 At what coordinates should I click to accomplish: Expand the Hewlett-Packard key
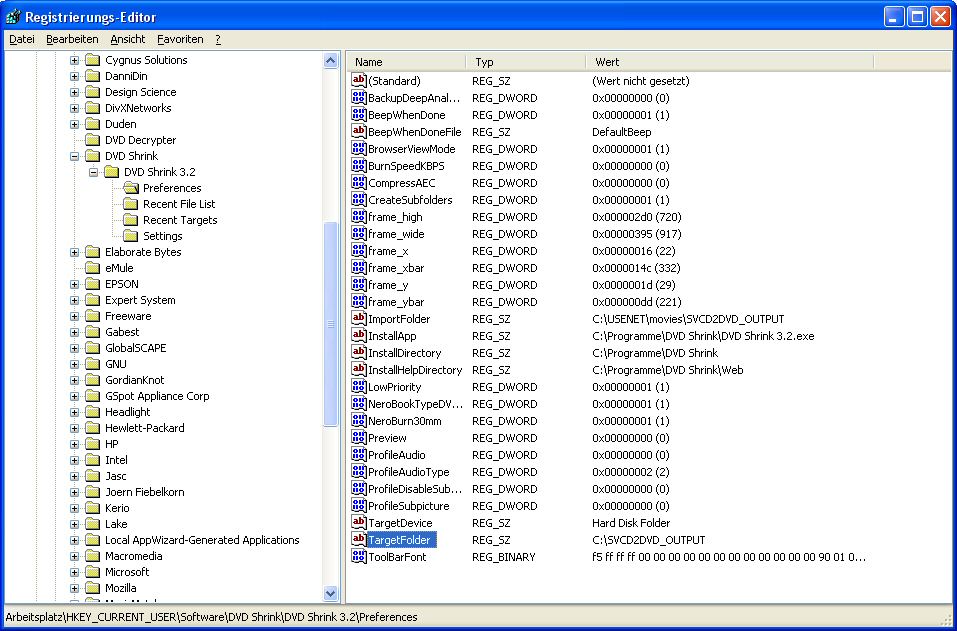pos(74,428)
